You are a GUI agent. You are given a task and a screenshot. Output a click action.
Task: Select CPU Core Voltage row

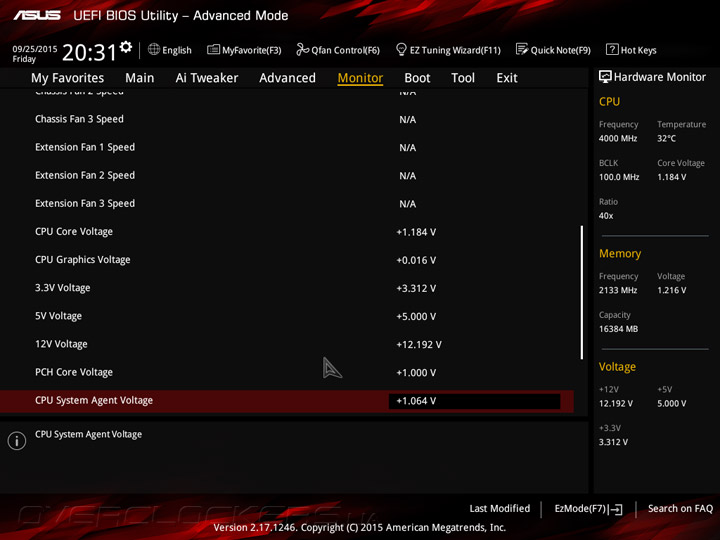point(287,232)
